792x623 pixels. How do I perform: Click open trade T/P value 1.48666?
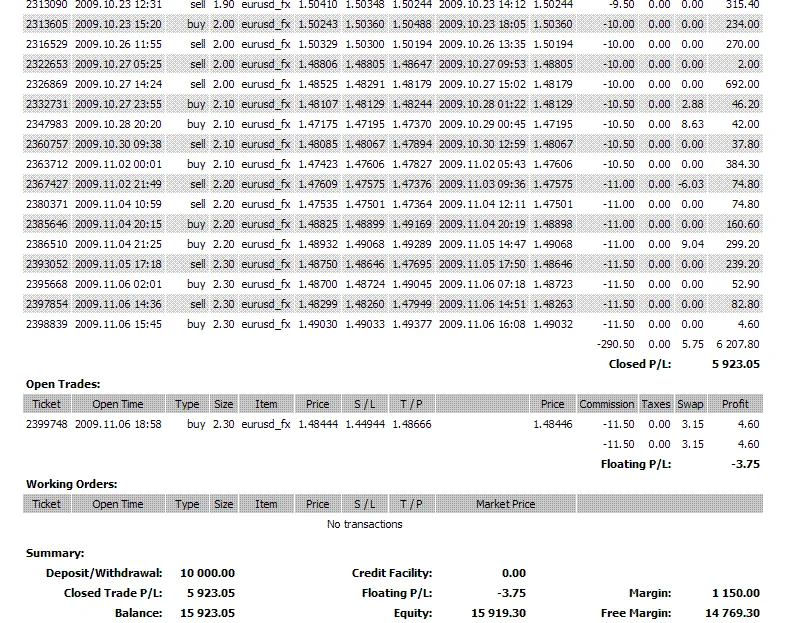point(412,424)
